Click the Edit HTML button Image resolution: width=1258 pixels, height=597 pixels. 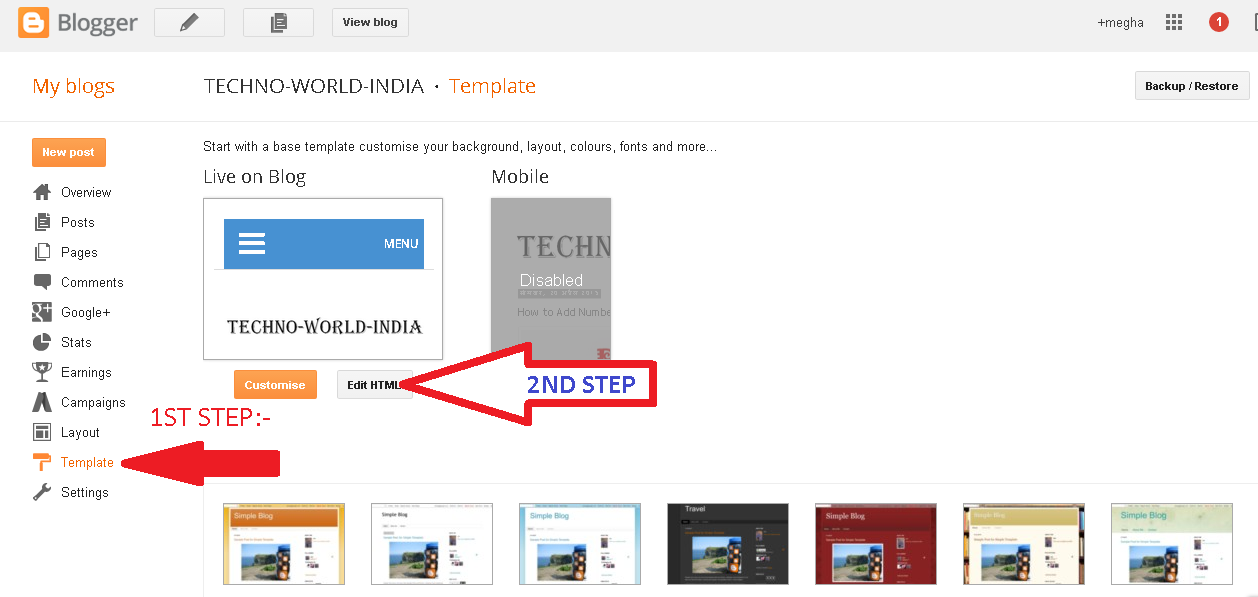tap(374, 385)
